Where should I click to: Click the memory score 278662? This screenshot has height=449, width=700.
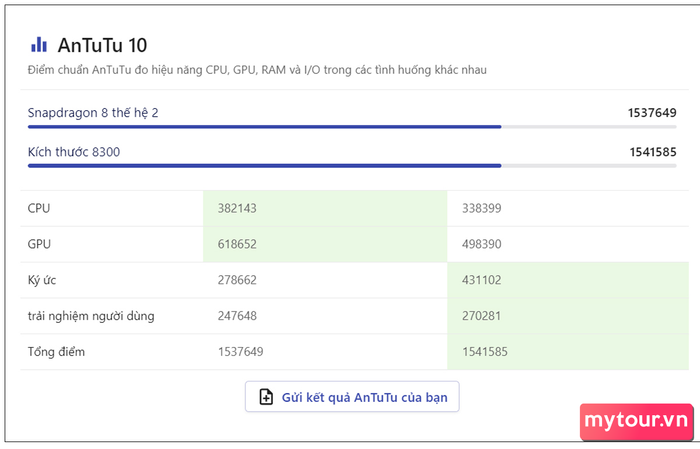point(237,280)
